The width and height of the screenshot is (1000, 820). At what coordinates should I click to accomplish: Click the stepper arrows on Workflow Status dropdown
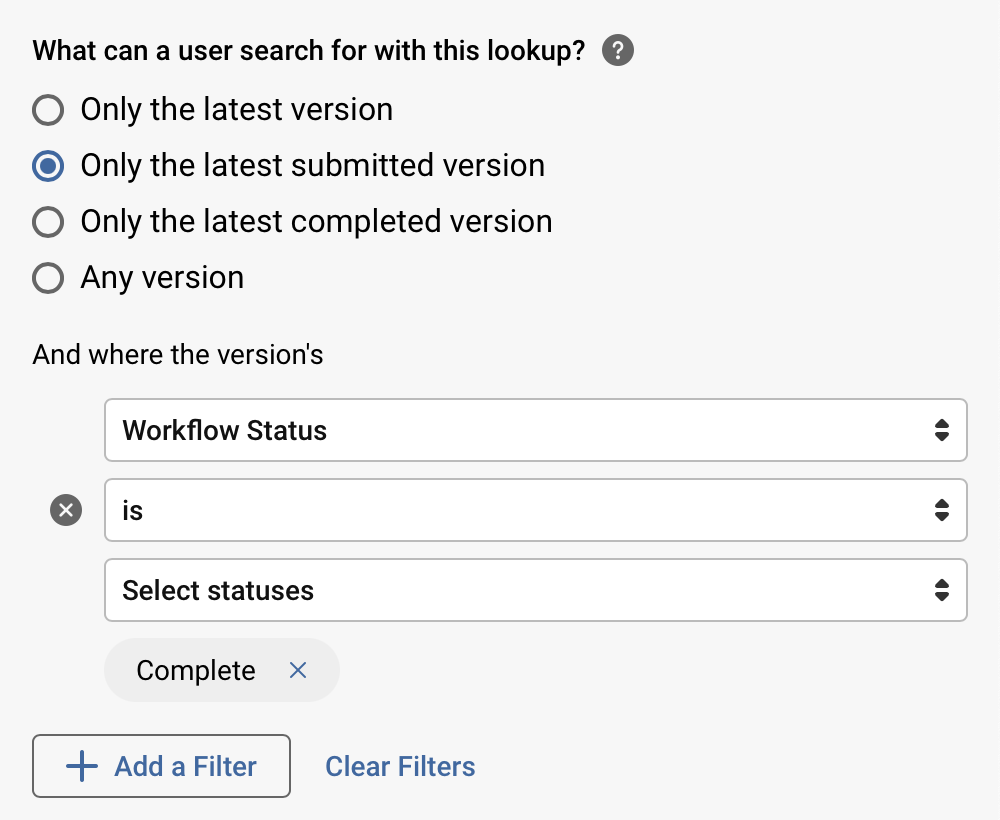[941, 430]
